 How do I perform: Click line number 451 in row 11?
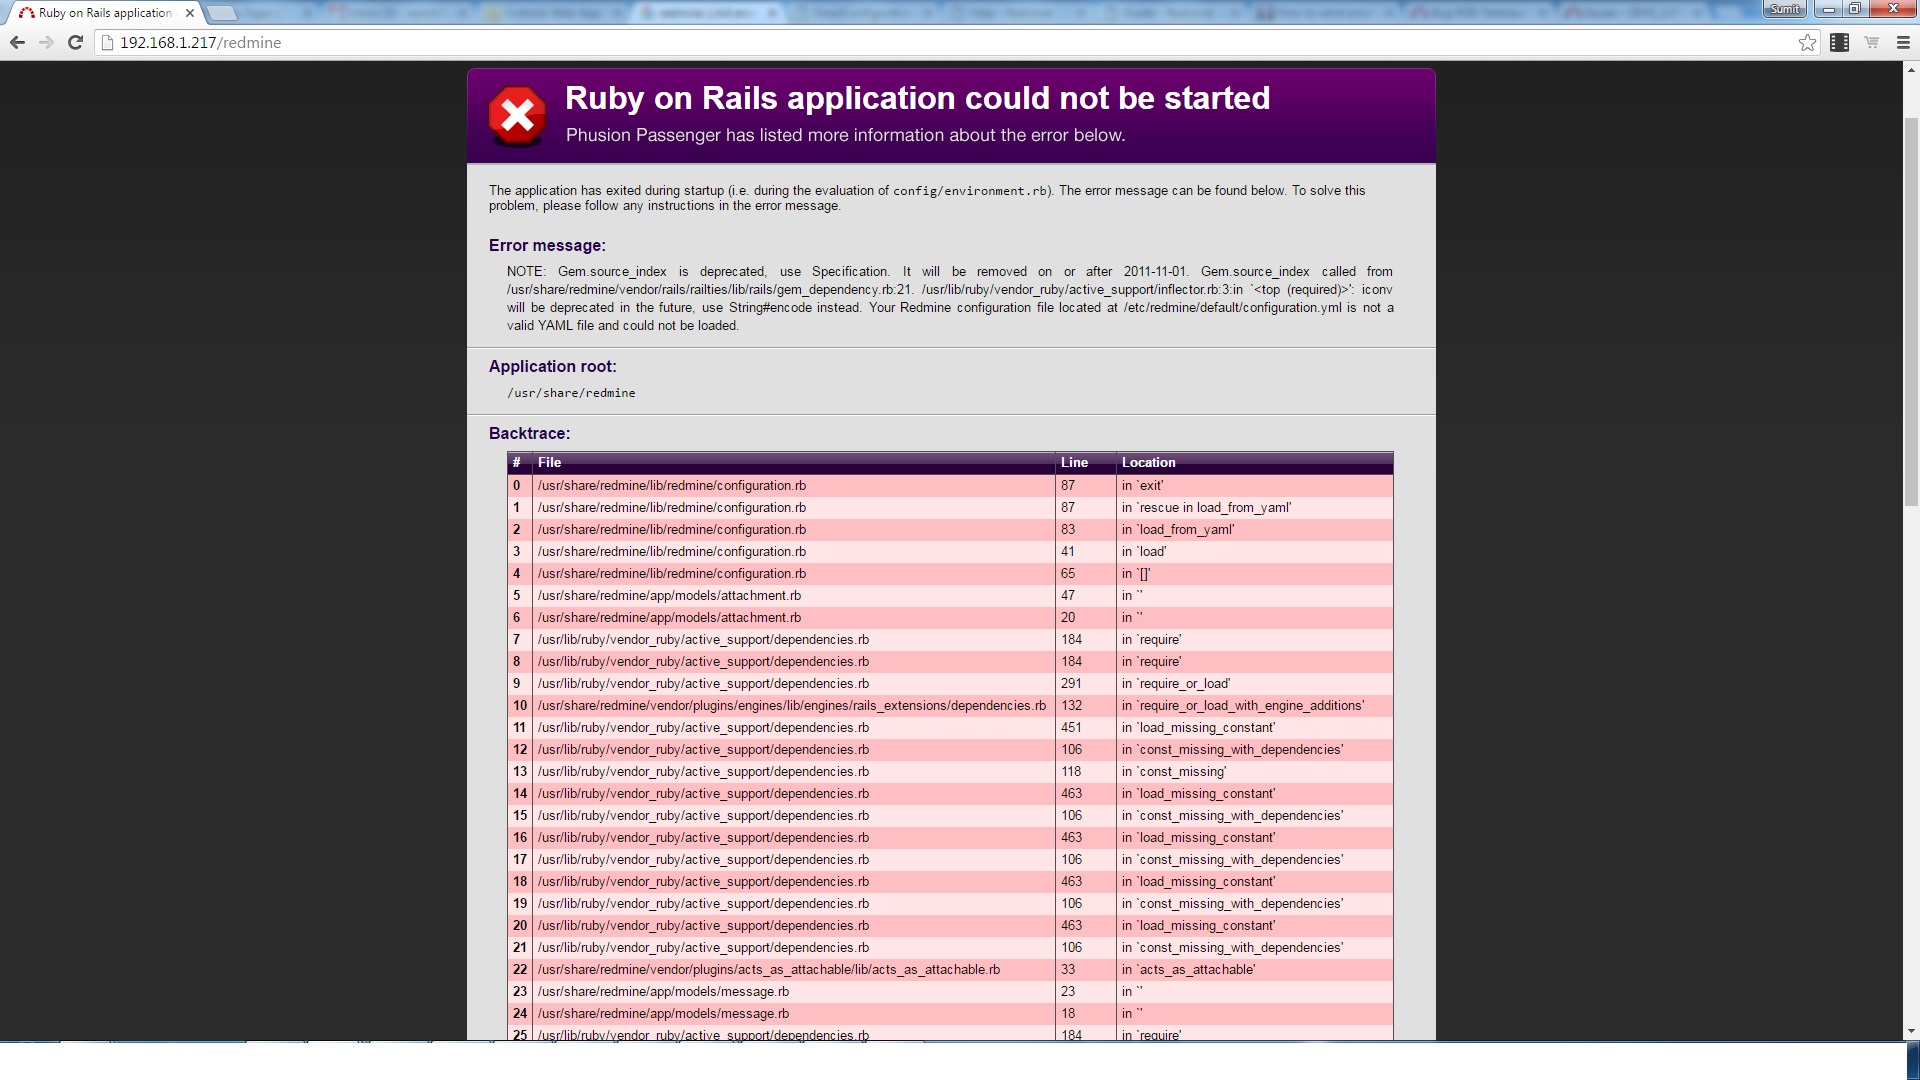tap(1071, 727)
